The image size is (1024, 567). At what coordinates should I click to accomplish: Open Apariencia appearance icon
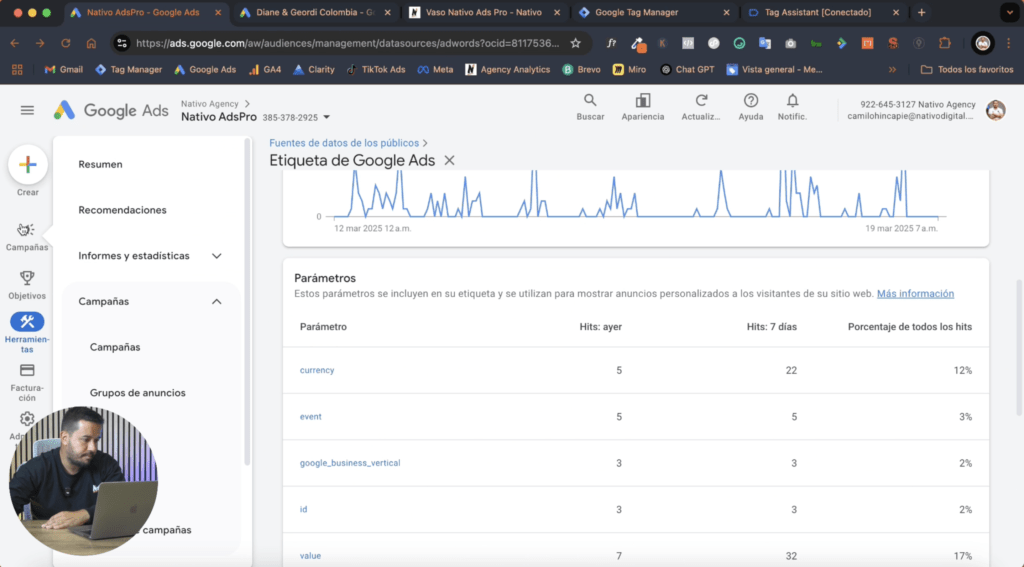pyautogui.click(x=643, y=101)
